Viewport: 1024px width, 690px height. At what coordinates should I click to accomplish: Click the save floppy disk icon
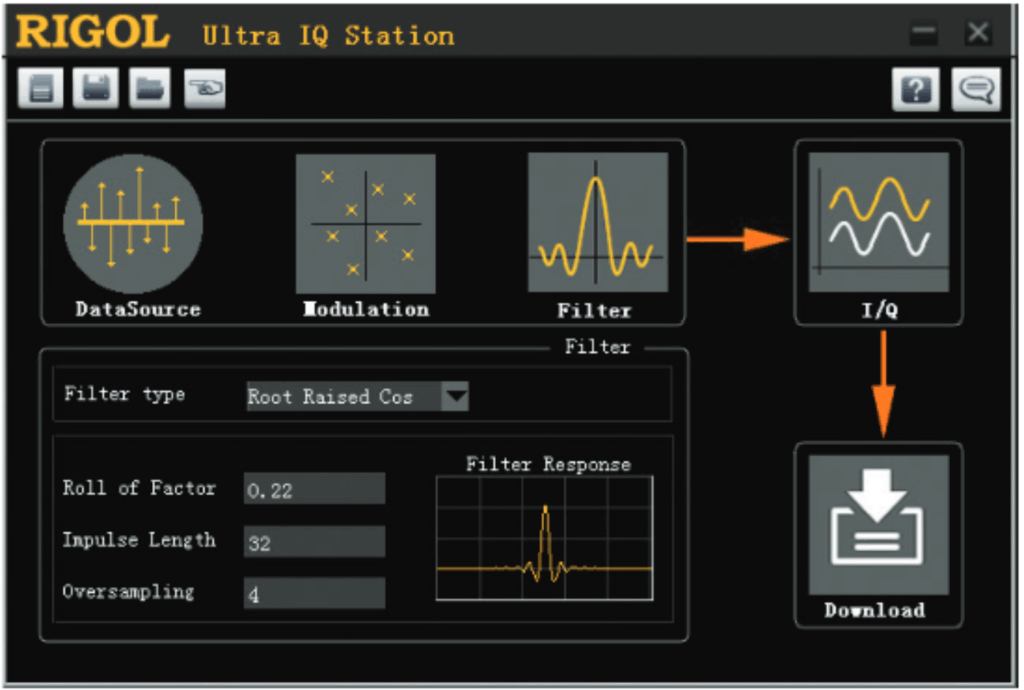95,89
